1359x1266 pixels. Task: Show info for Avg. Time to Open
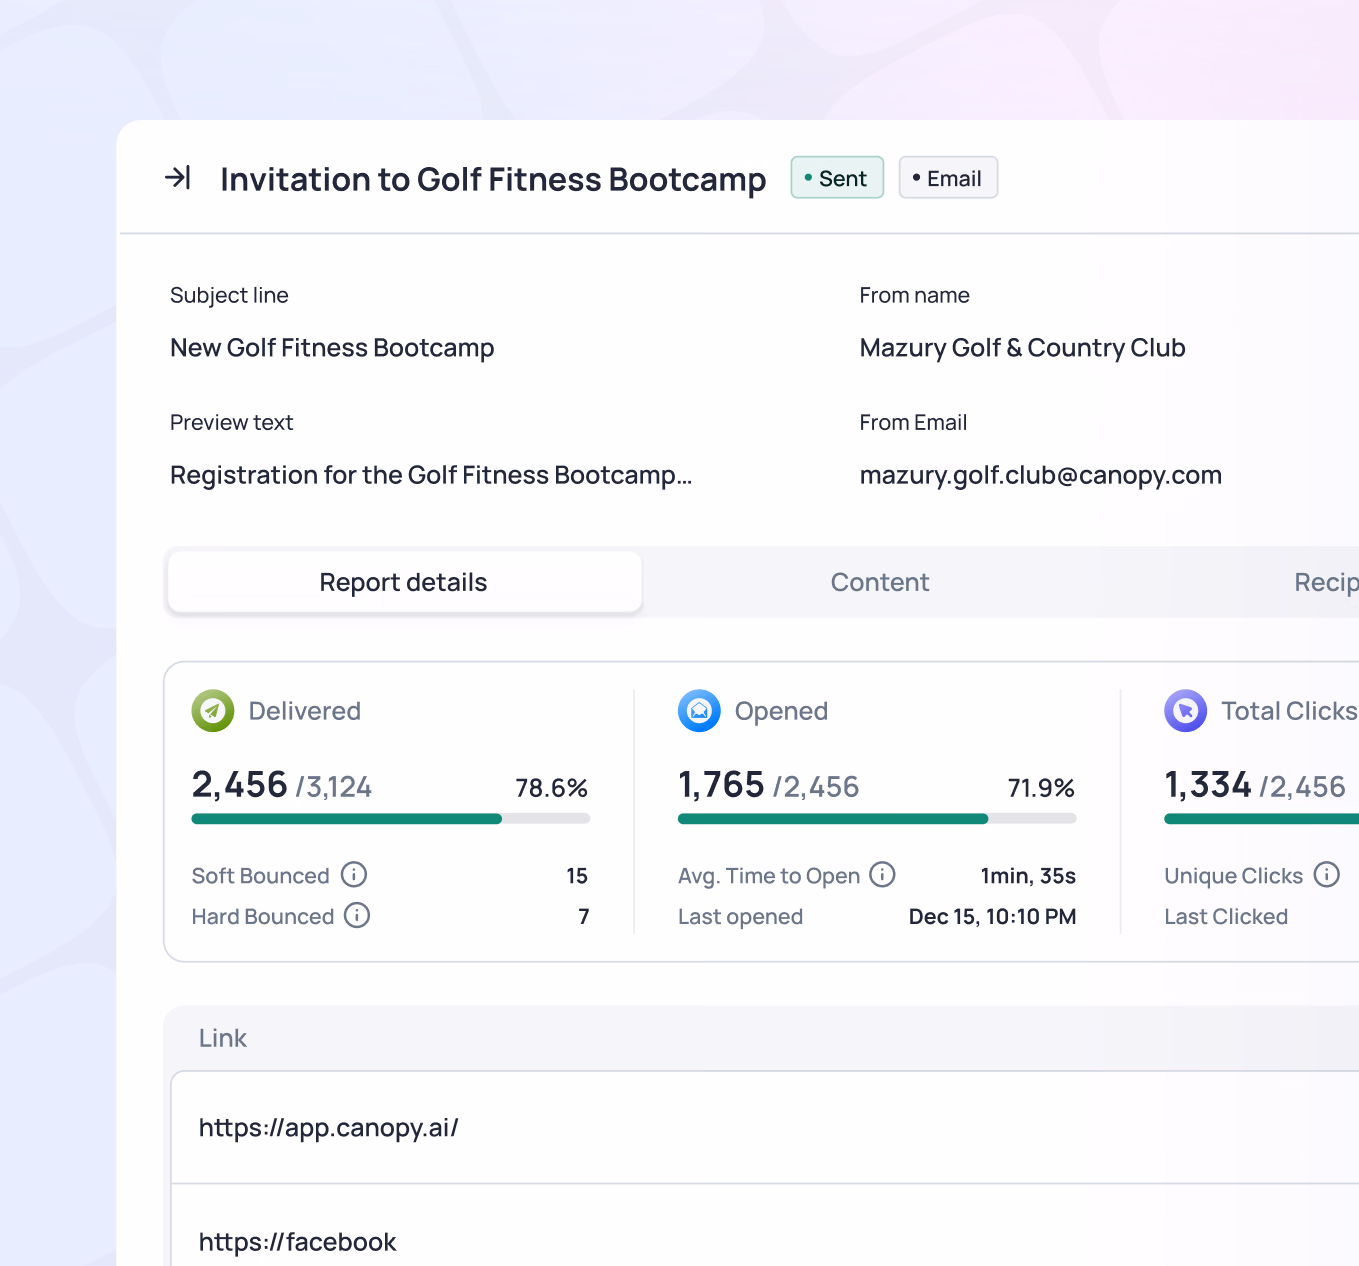(882, 875)
